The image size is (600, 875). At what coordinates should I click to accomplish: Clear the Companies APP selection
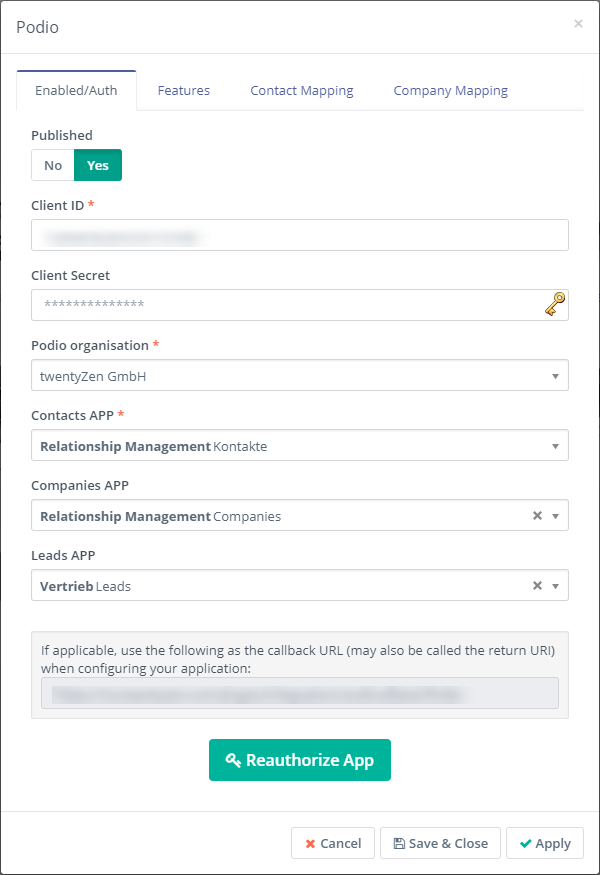537,516
